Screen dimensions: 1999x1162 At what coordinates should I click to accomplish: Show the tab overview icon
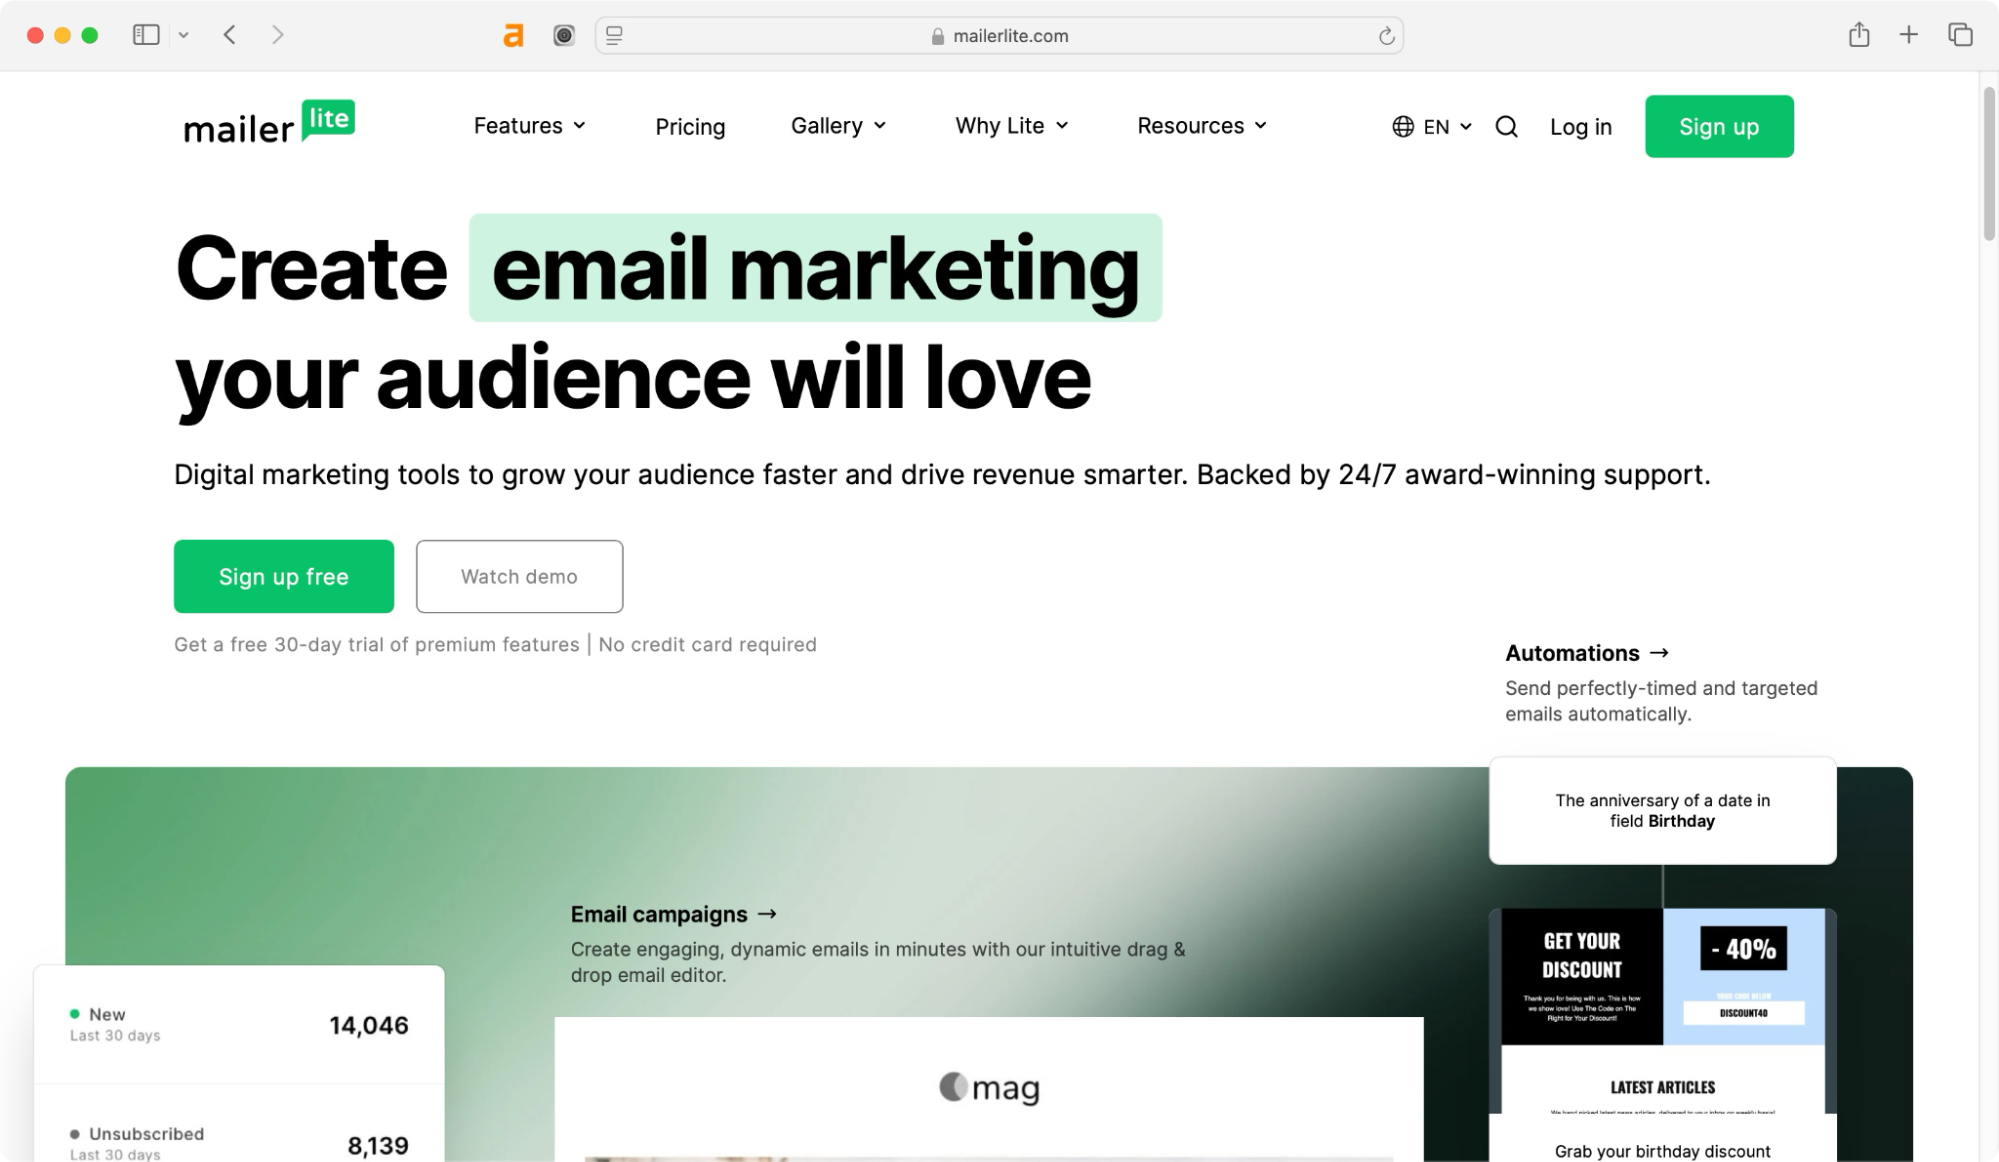1958,34
